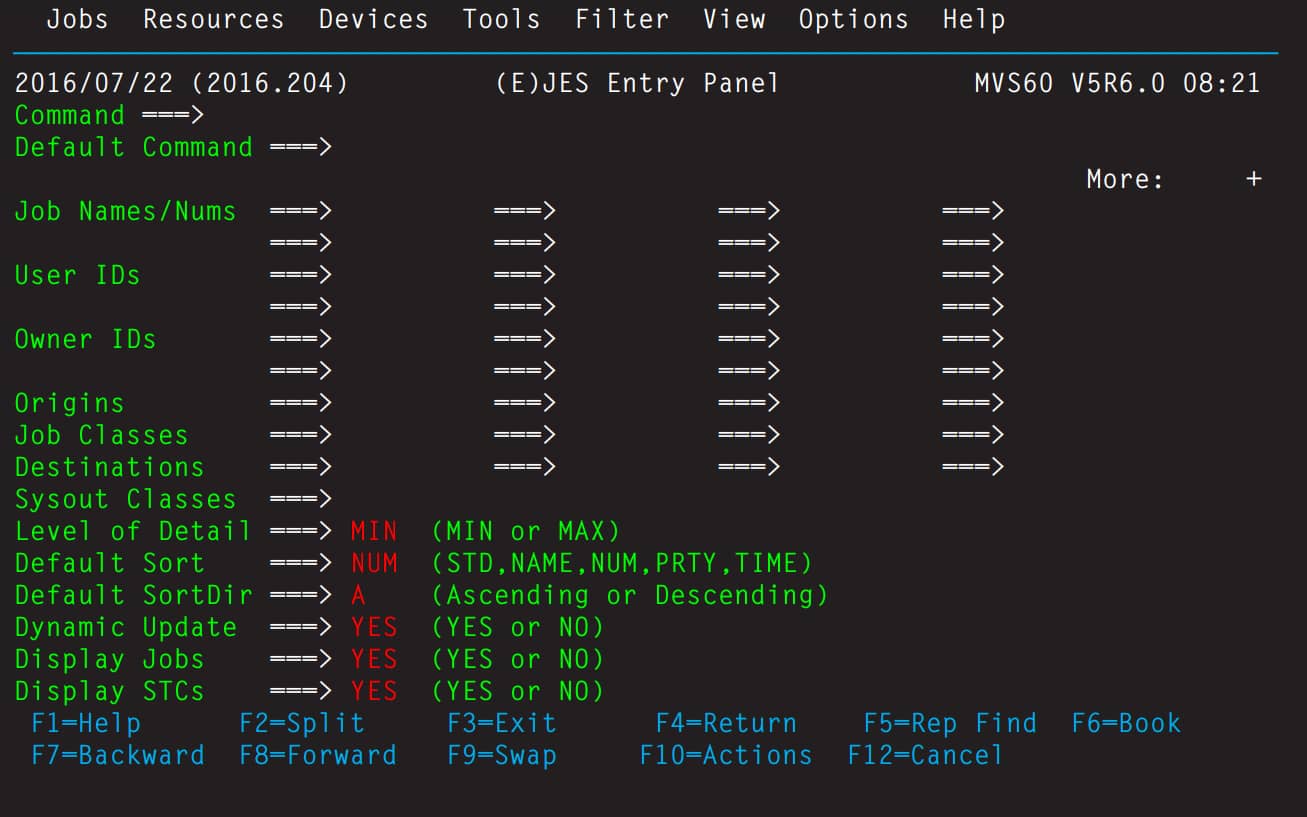
Task: Click the (MIN or MAX) hint
Action: point(526,531)
